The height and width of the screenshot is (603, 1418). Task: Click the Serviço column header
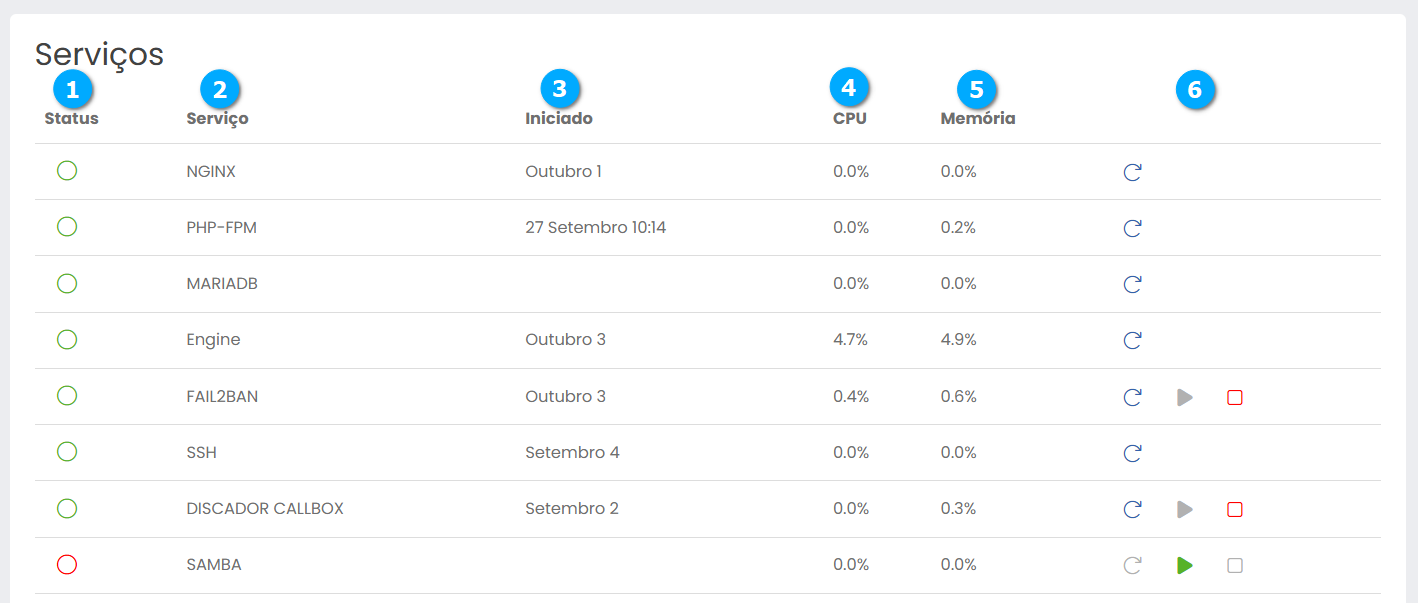point(217,118)
